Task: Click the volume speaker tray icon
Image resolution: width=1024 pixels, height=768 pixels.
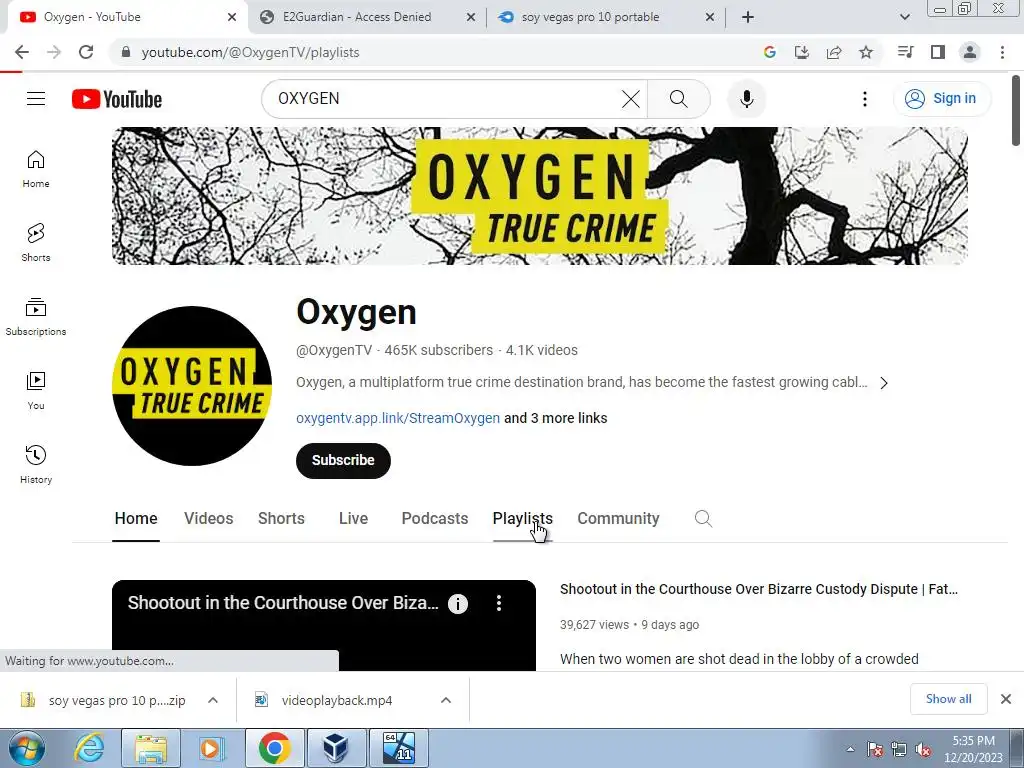Action: coord(923,750)
